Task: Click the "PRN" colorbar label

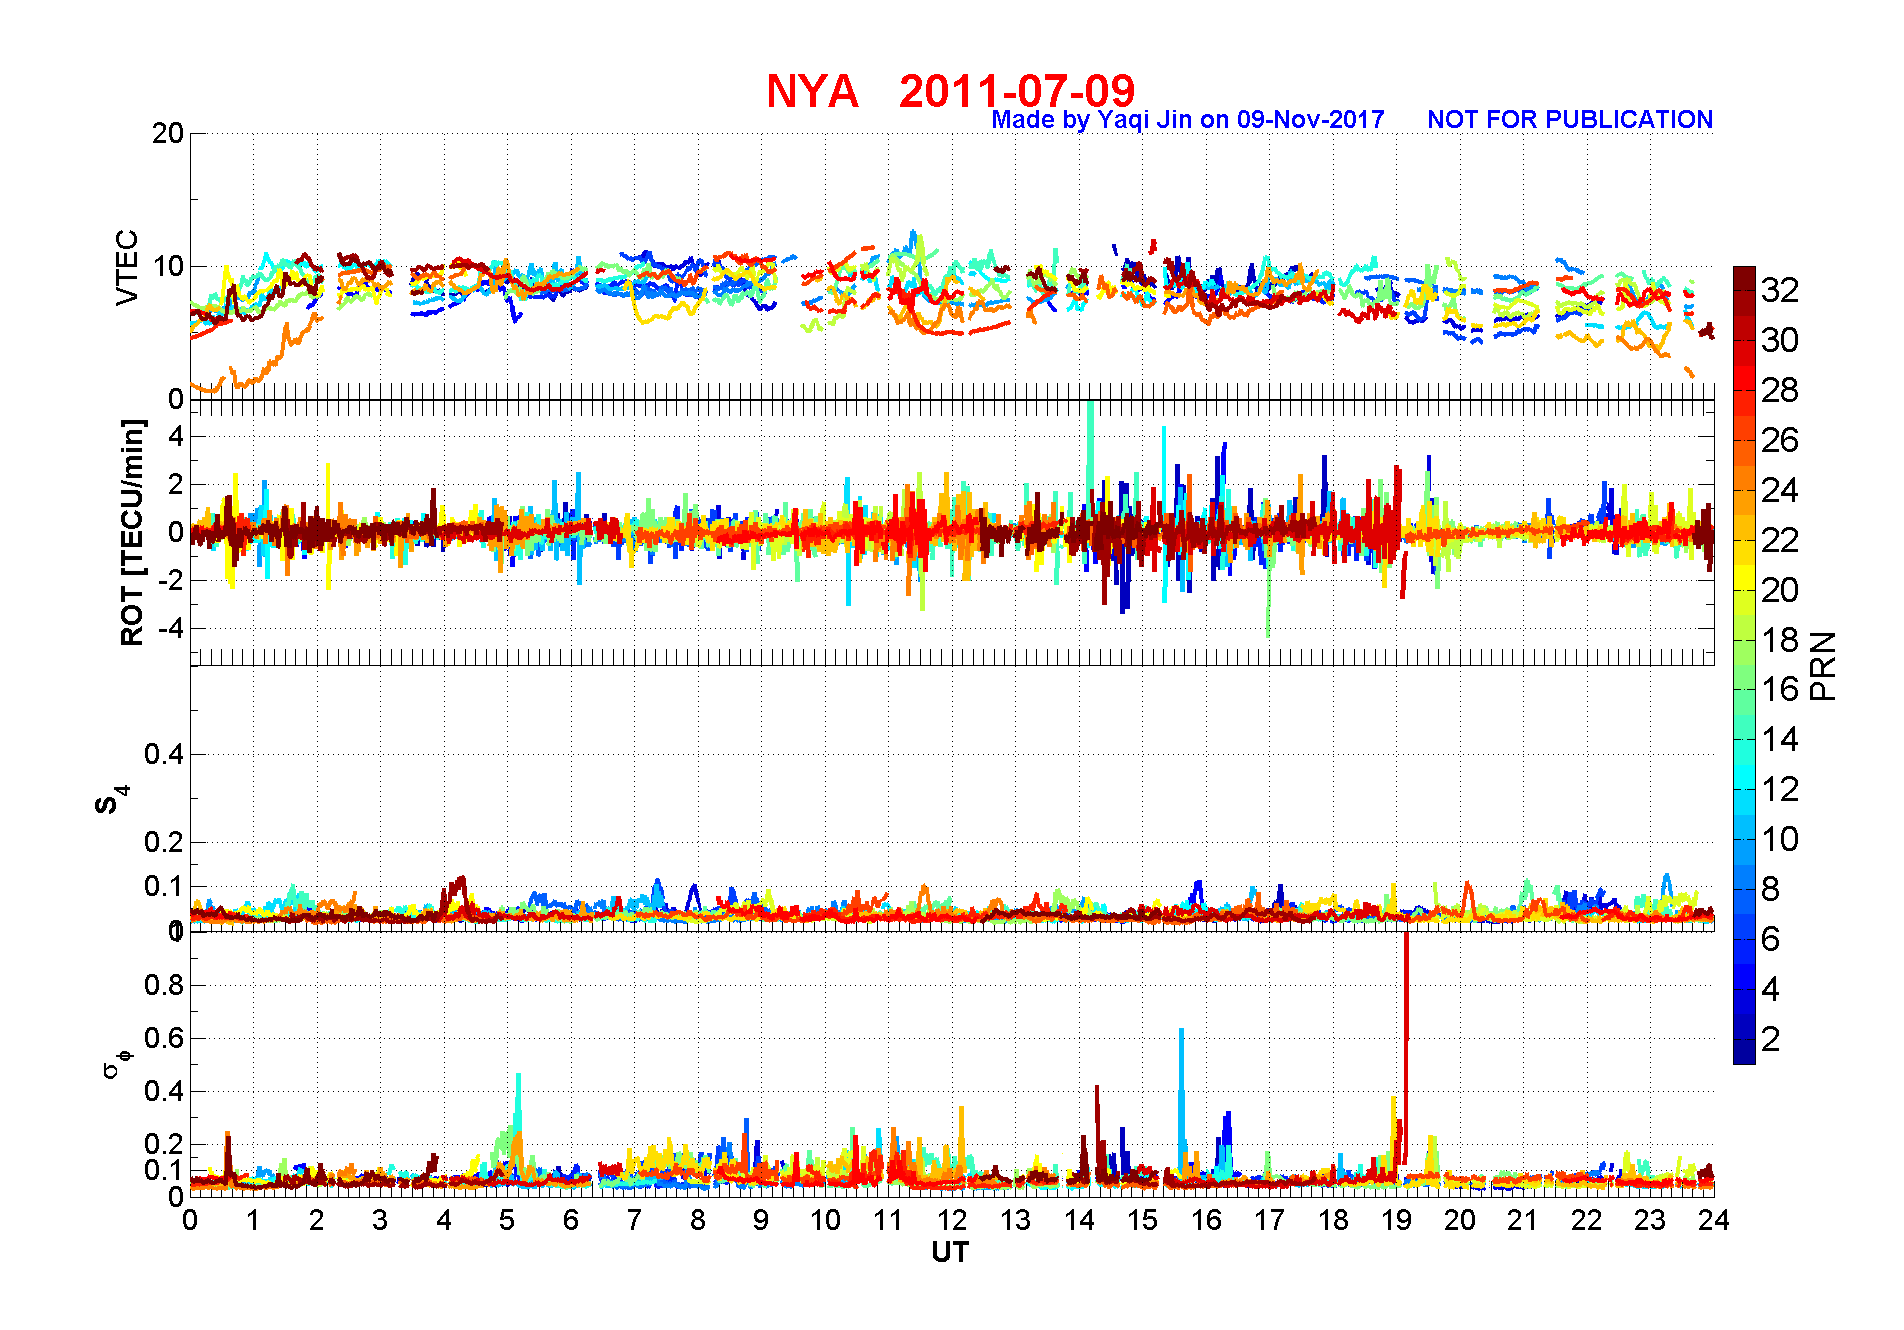Action: tap(1824, 665)
